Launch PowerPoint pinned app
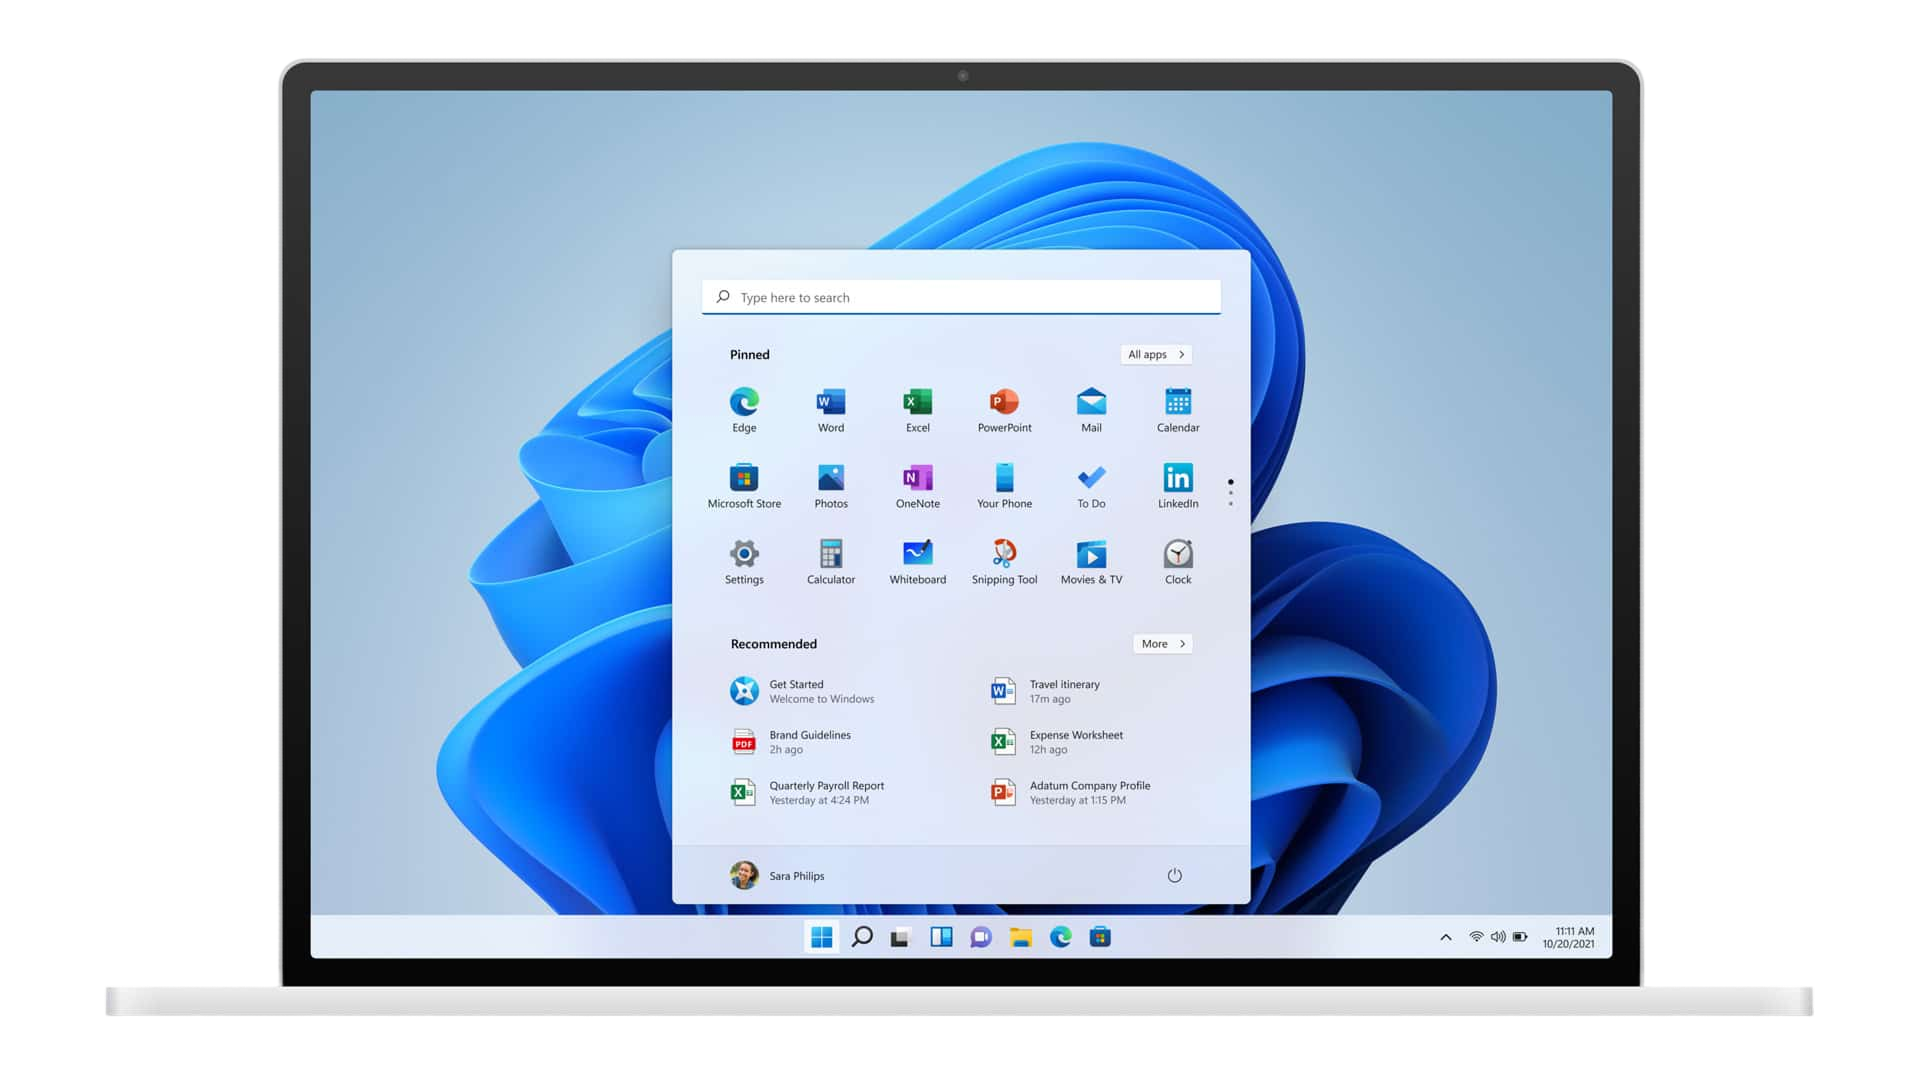1920x1080 pixels. coord(1004,409)
